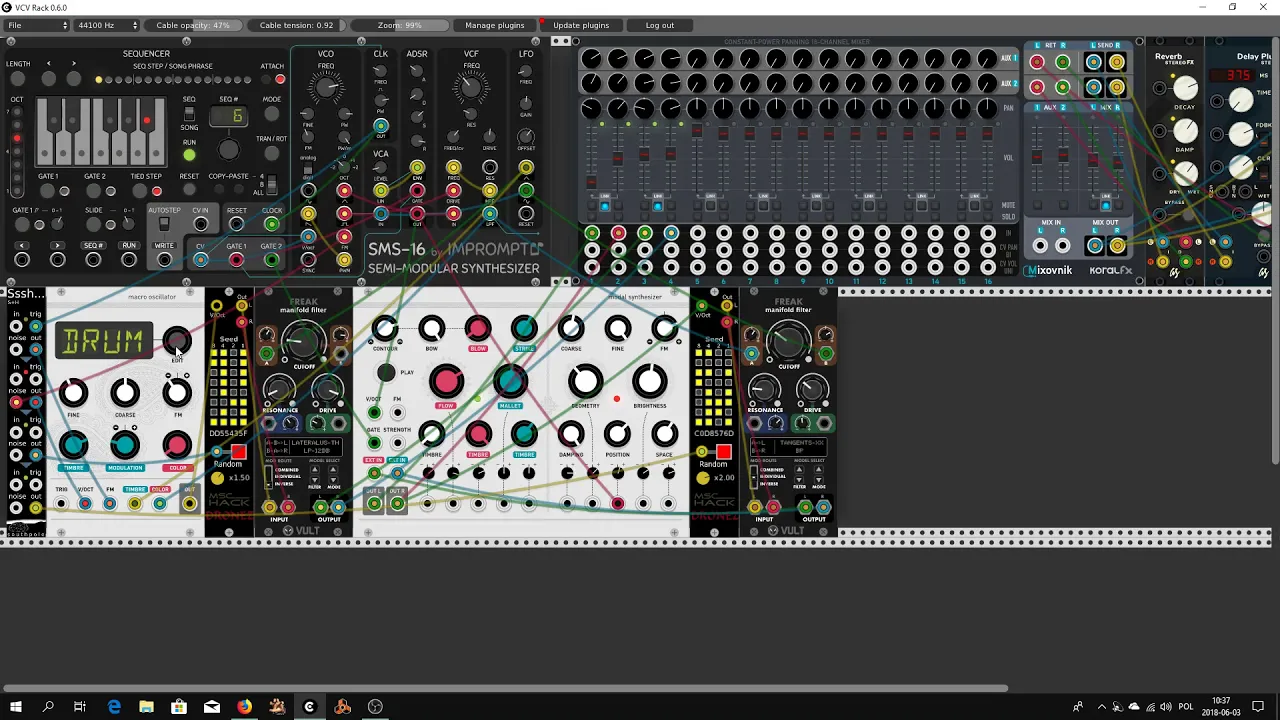
Task: Click CUTOFF knob on left Freak filter
Action: coord(303,343)
